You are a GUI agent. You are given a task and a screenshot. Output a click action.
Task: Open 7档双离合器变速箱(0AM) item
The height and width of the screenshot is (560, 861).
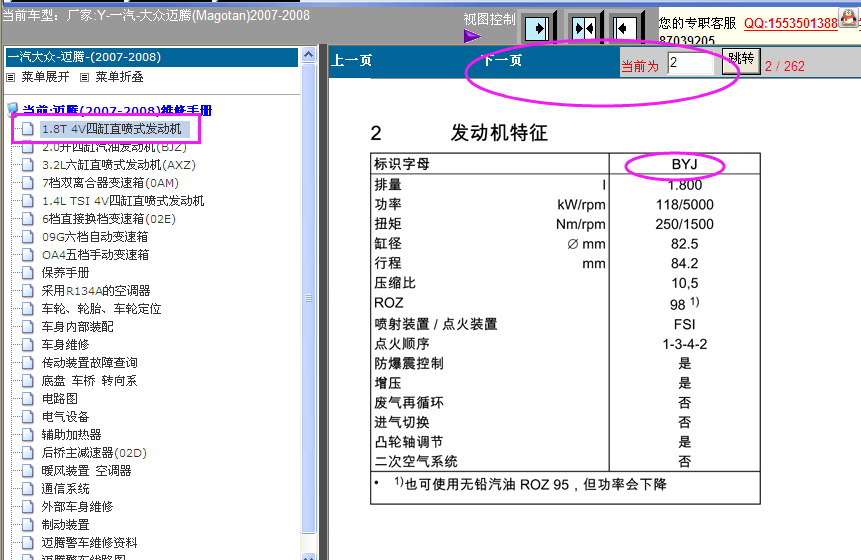click(x=110, y=183)
